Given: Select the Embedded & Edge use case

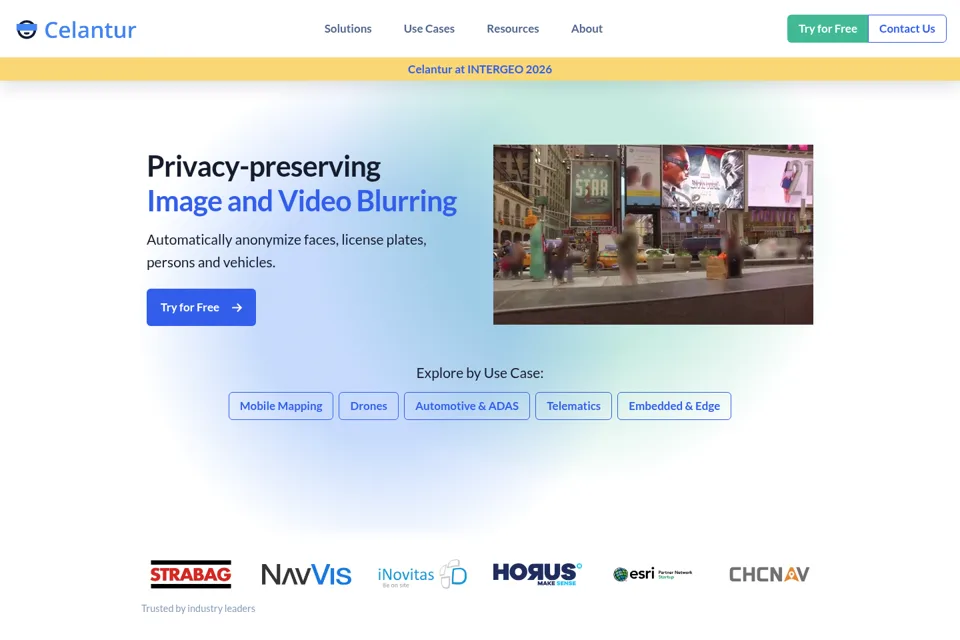Looking at the screenshot, I should point(674,406).
